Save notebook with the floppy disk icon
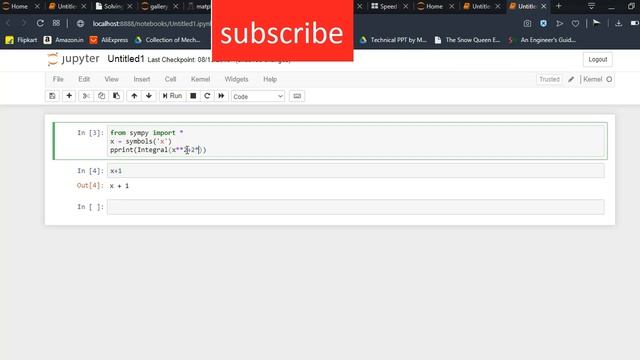The width and height of the screenshot is (640, 360). click(52, 96)
